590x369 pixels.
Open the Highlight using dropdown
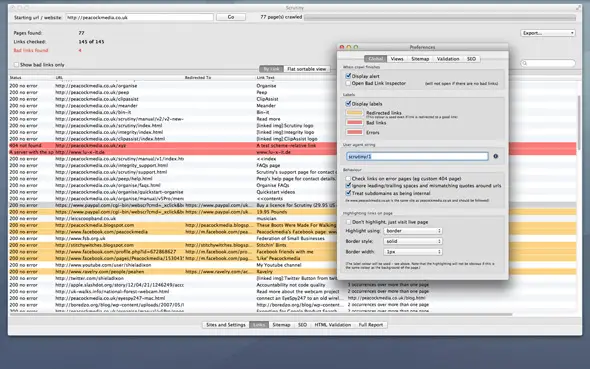point(412,231)
